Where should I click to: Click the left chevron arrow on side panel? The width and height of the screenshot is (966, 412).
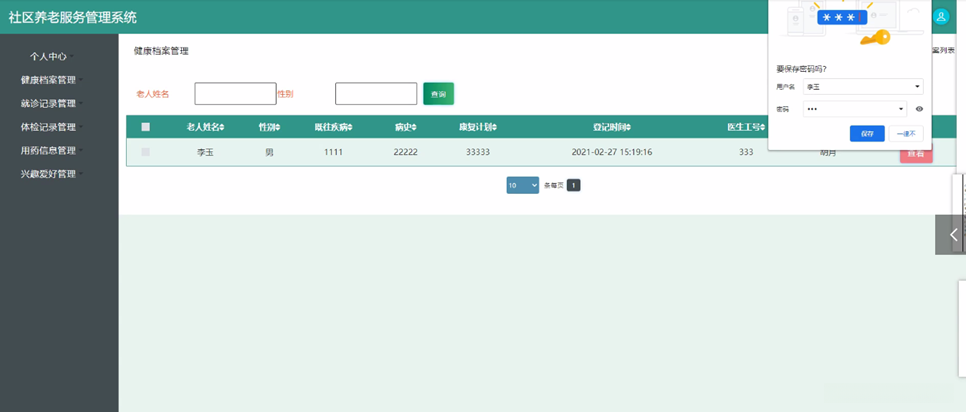[954, 234]
